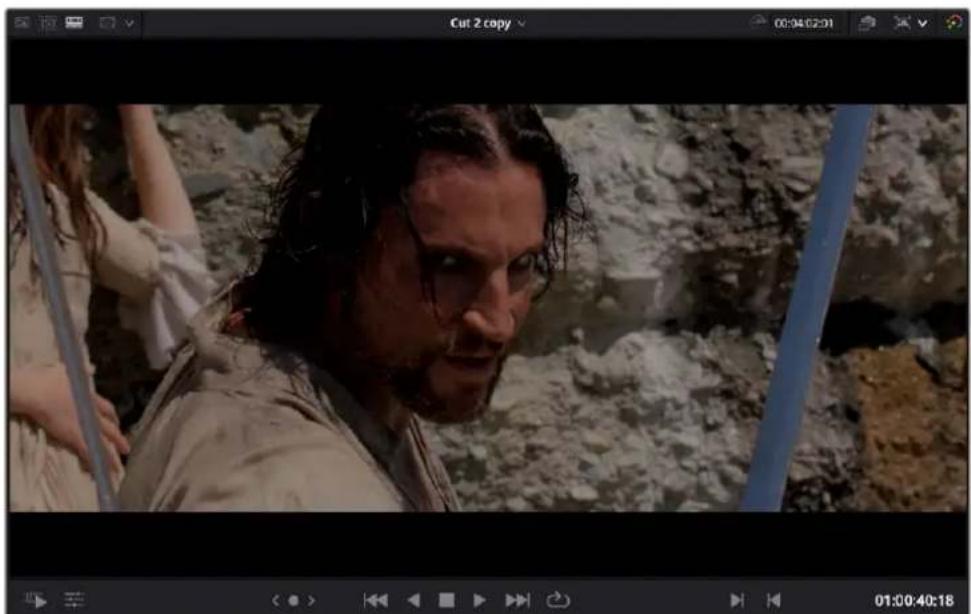Set the Out point

tap(773, 600)
